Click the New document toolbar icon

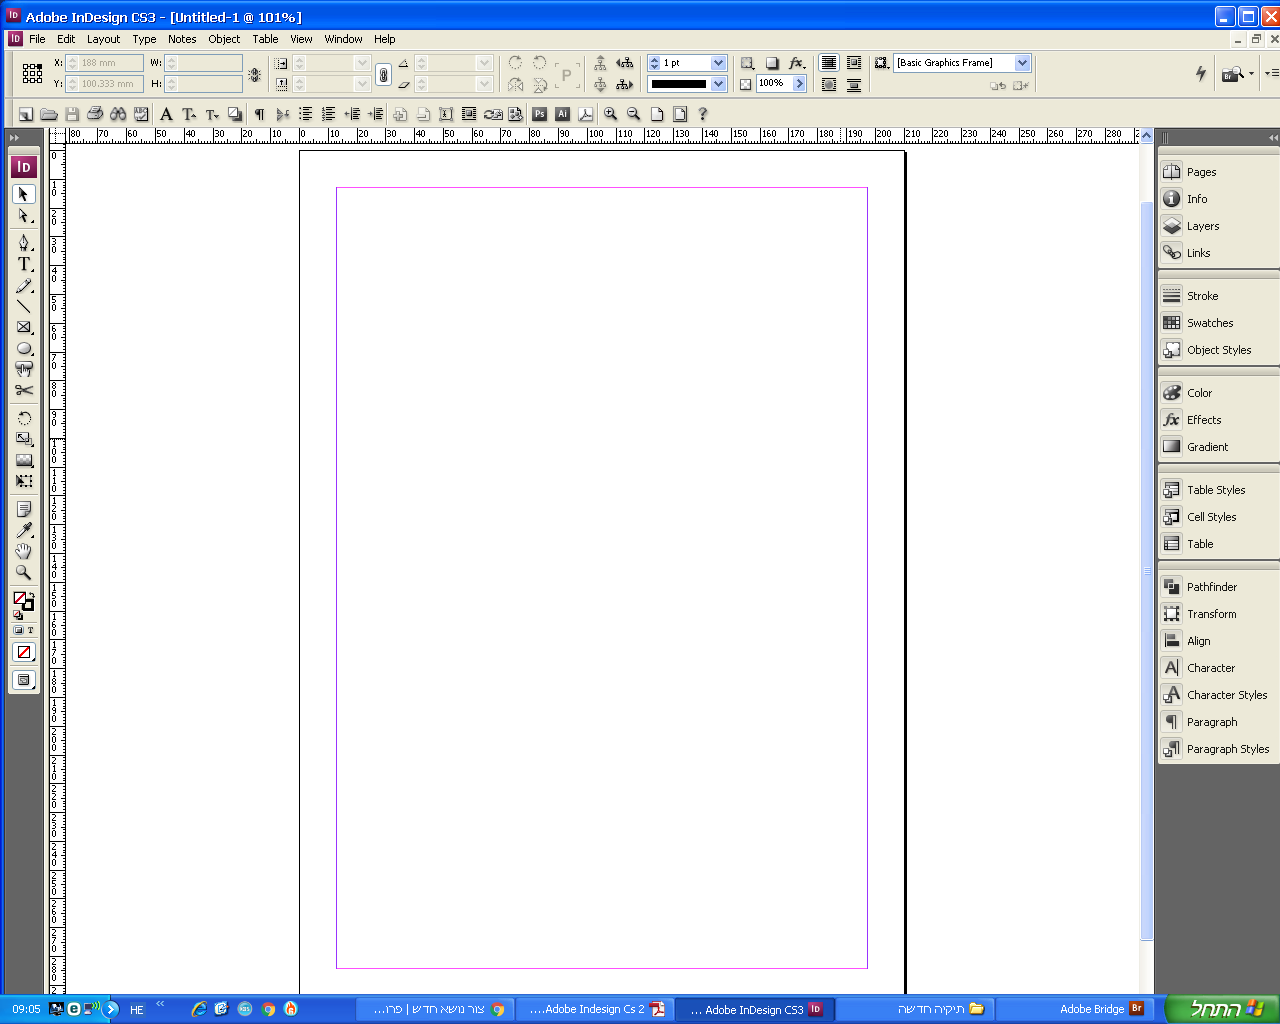click(x=26, y=114)
